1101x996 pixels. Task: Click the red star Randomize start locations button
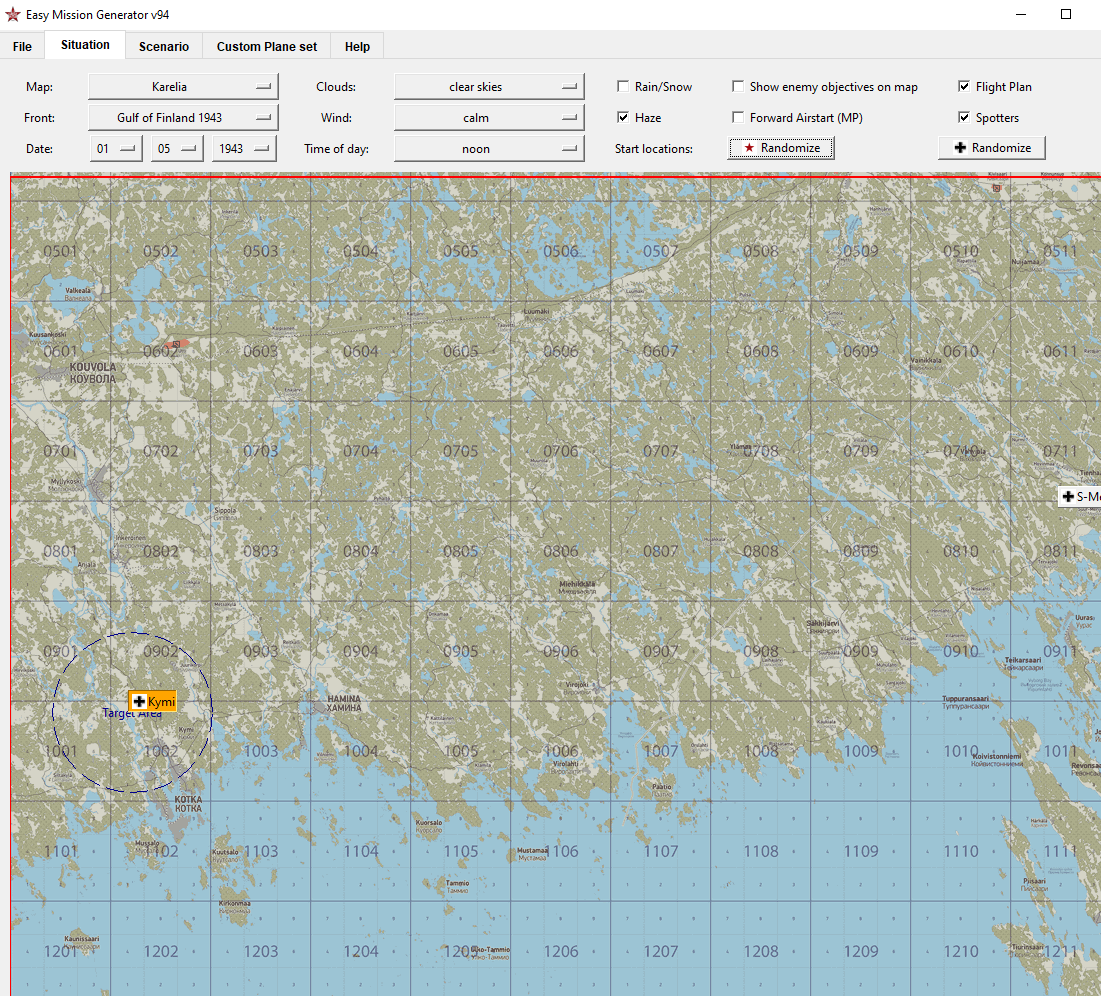click(780, 148)
